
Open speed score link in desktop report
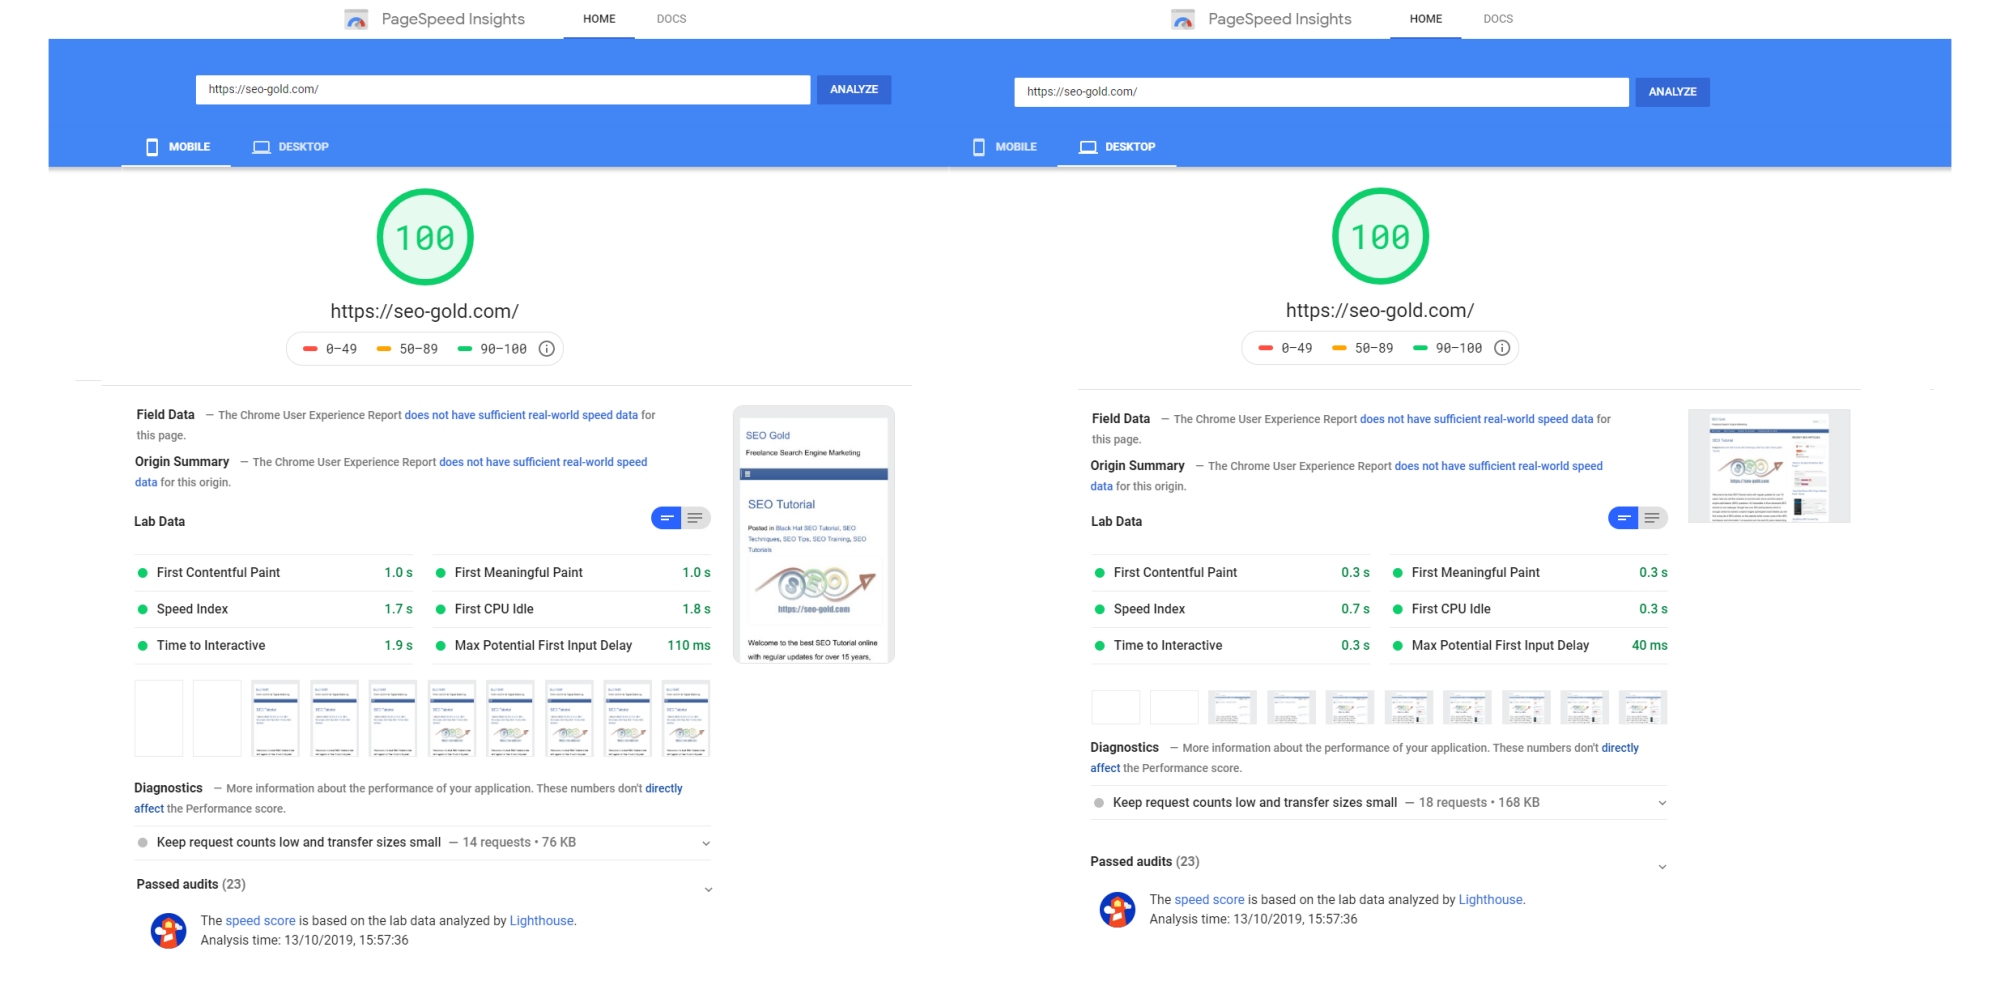[x=1209, y=900]
